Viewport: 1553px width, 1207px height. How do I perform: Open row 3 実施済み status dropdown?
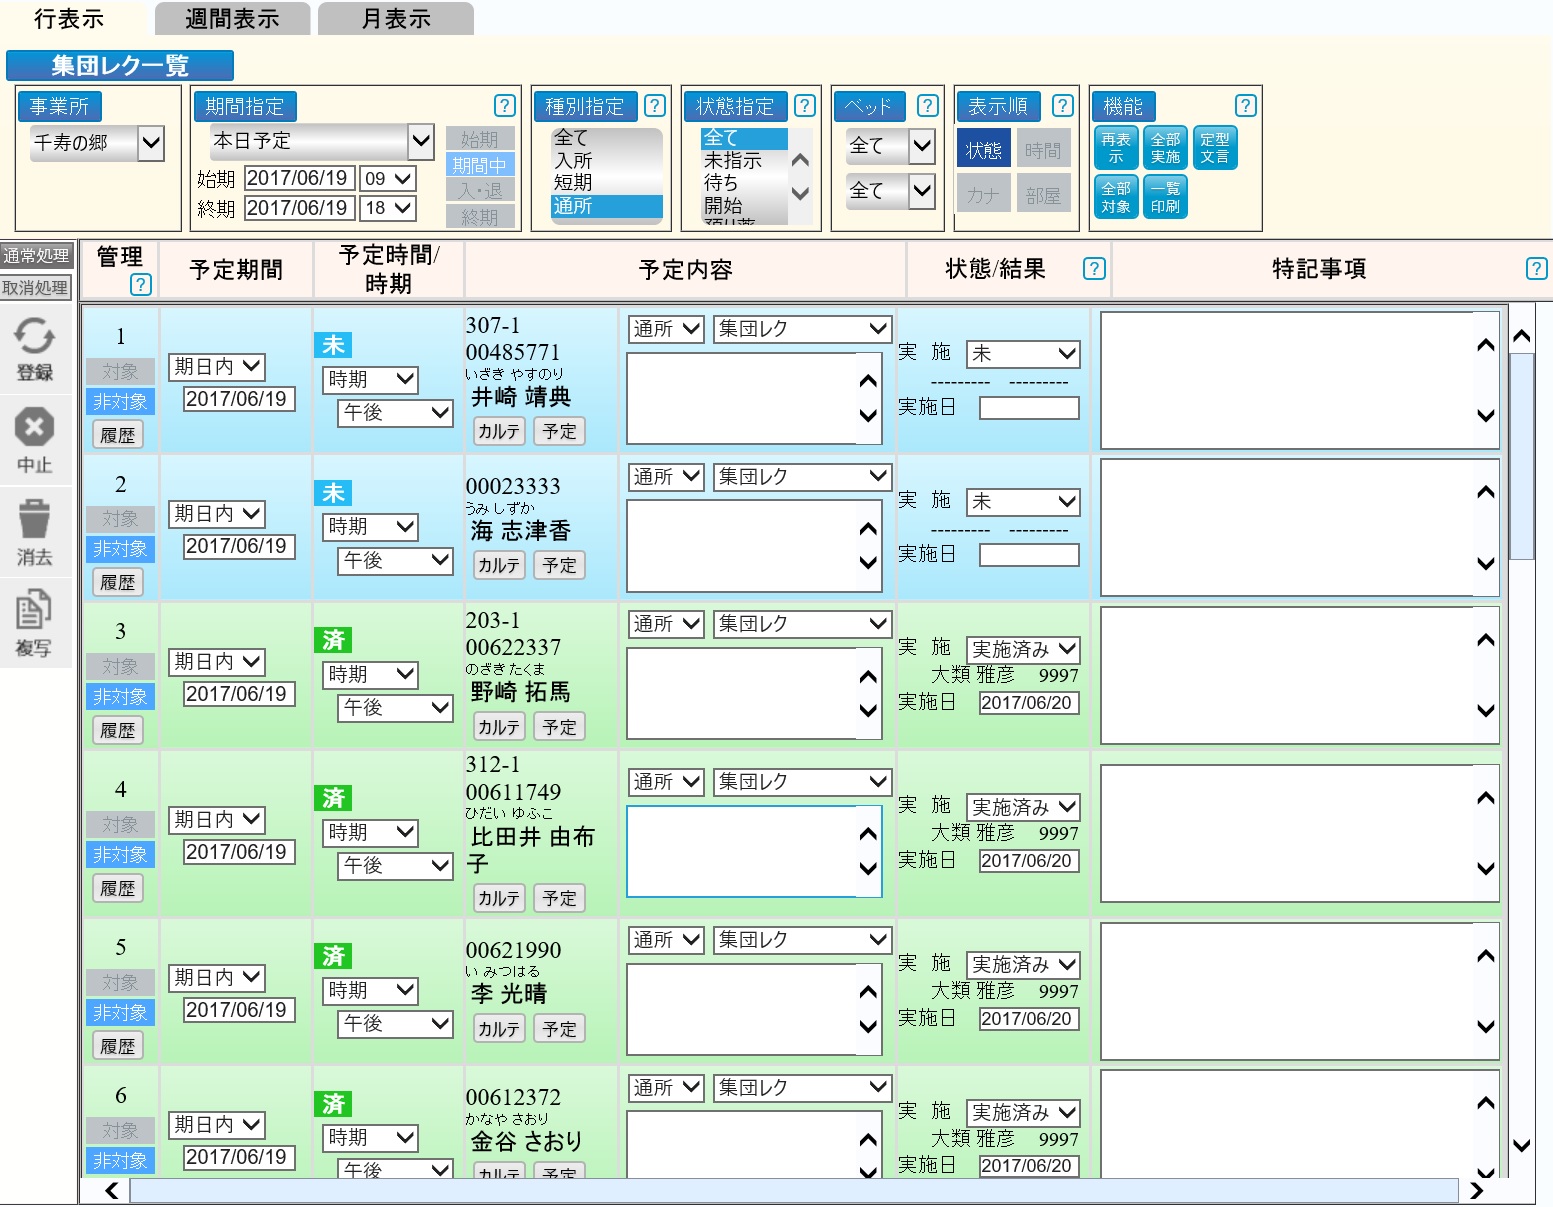(1022, 650)
